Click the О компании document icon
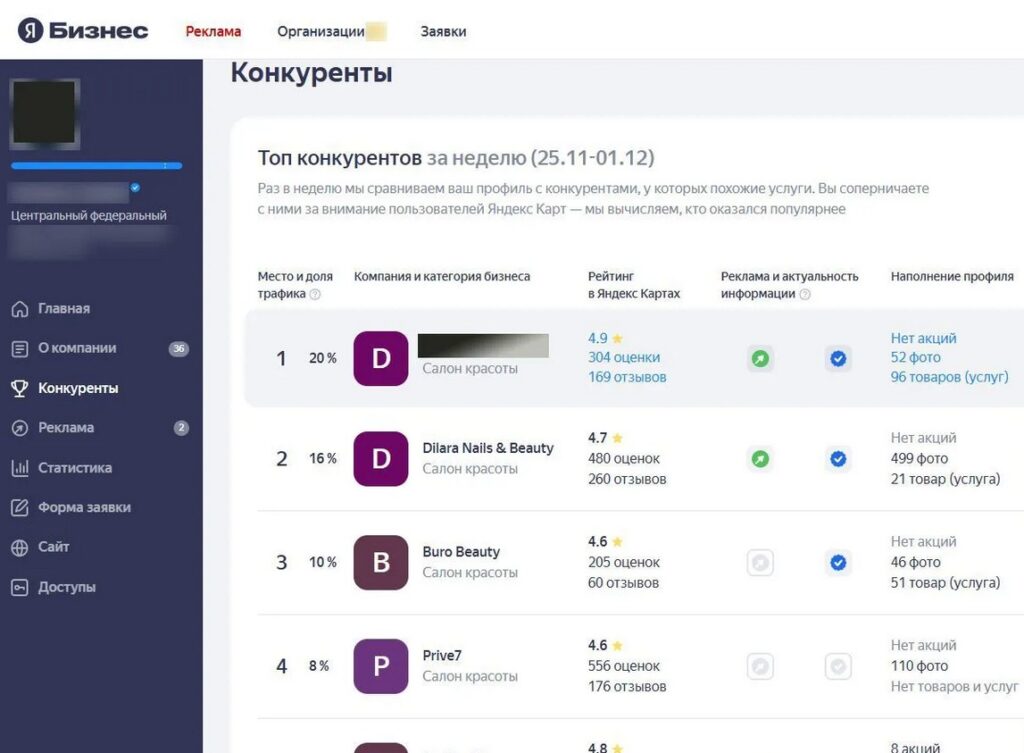The image size is (1024, 753). [x=19, y=349]
